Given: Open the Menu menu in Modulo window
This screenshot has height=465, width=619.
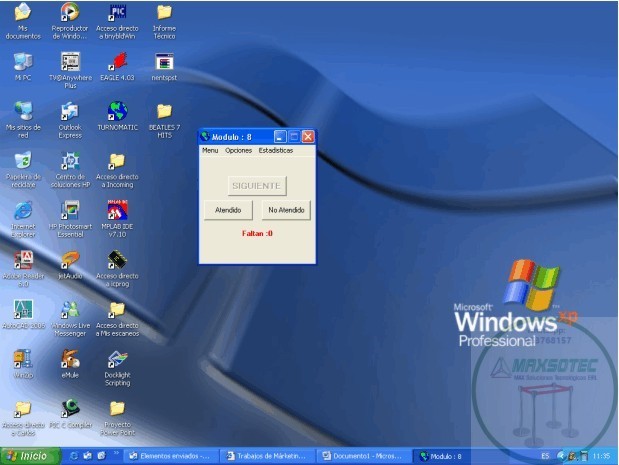Looking at the screenshot, I should click(210, 150).
